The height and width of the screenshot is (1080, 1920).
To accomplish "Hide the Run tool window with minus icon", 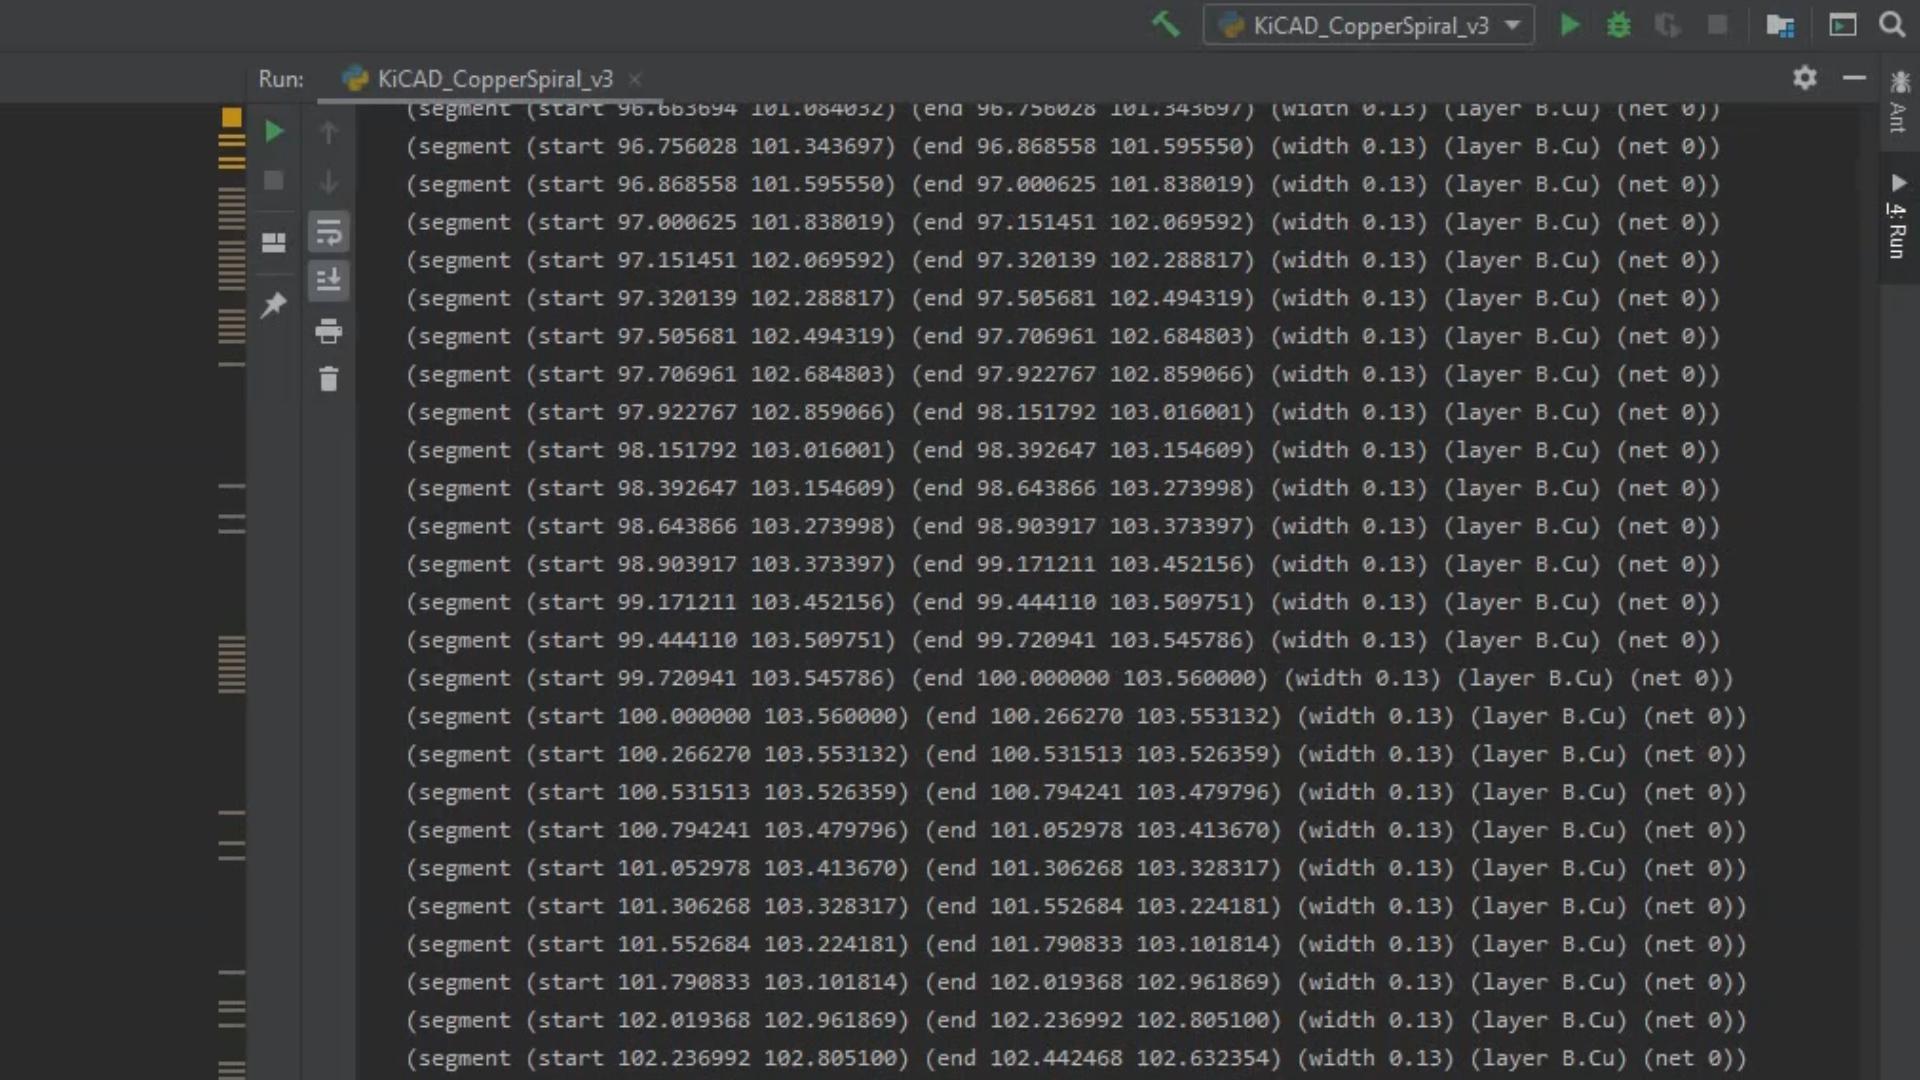I will (1854, 77).
